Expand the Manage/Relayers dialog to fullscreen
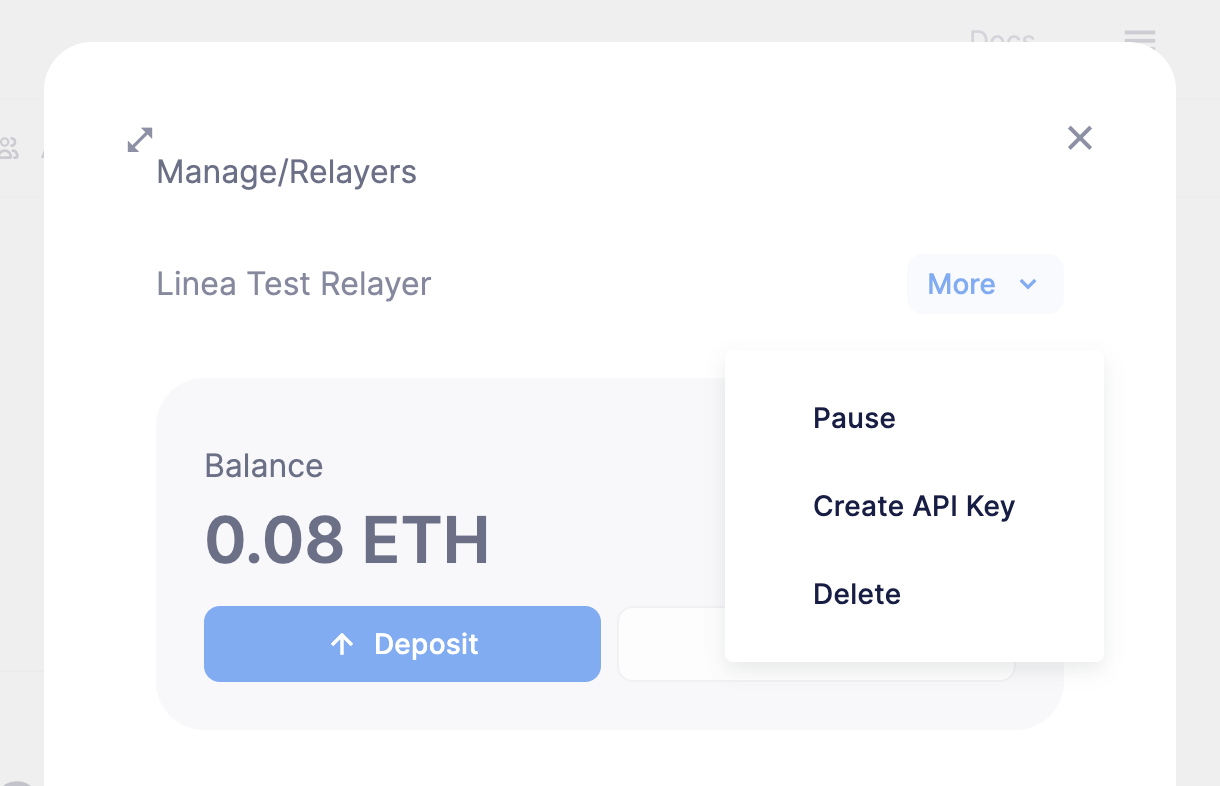This screenshot has width=1220, height=786. (x=139, y=140)
